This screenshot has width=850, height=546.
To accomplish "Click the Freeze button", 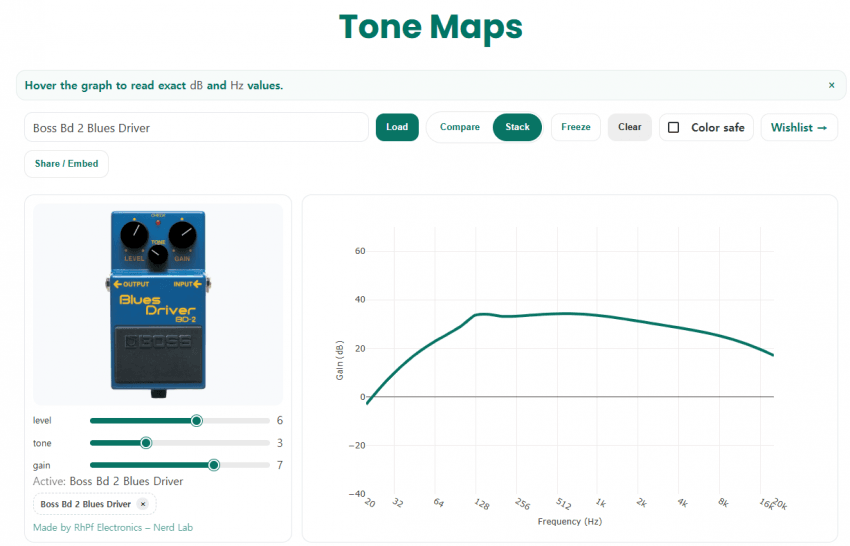I will tap(576, 127).
